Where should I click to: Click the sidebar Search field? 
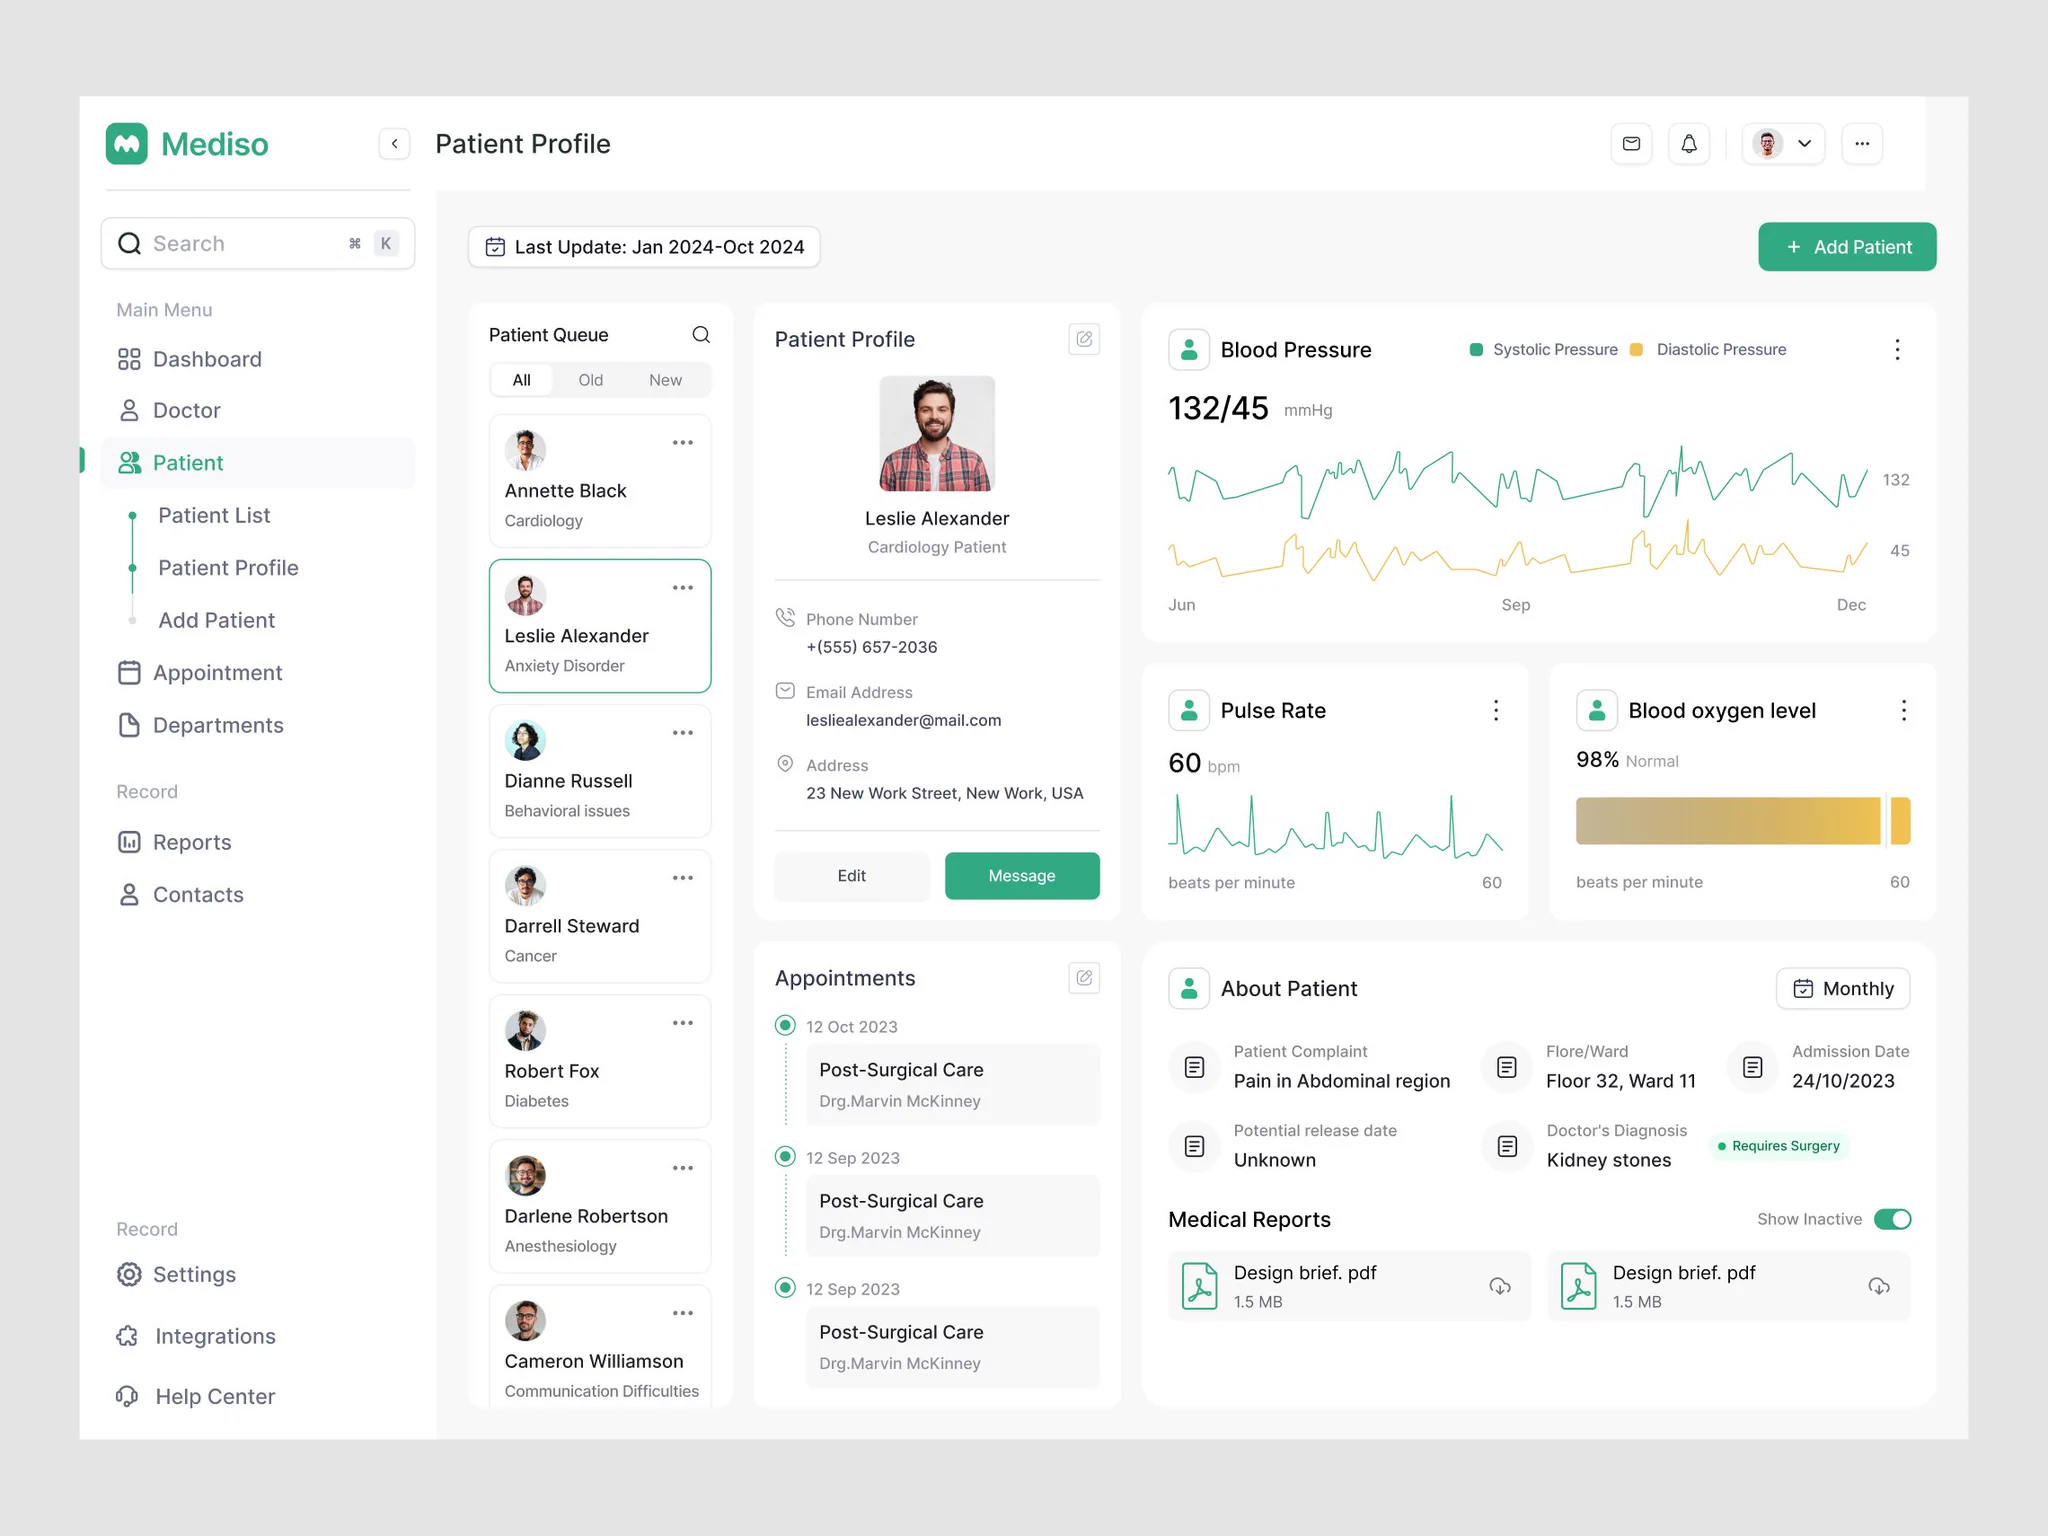click(258, 243)
